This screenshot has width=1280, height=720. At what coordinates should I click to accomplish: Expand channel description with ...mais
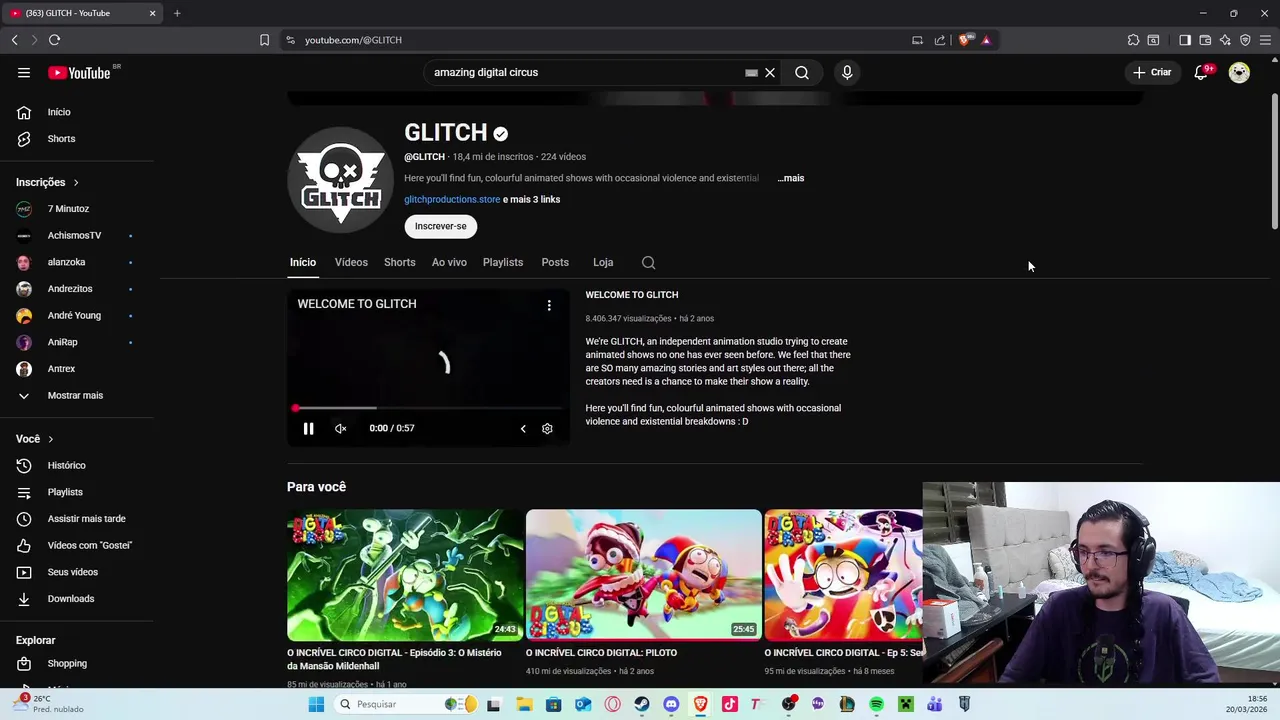click(790, 178)
